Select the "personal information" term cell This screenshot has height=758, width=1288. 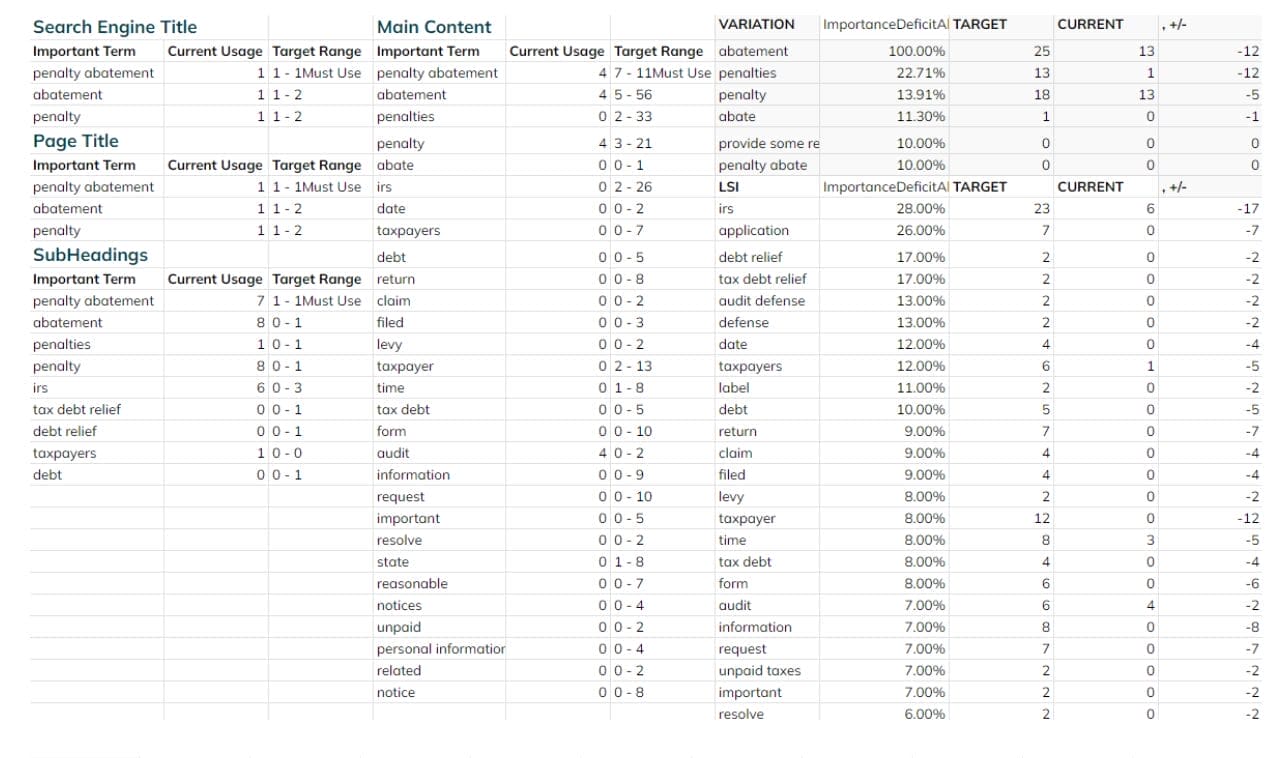[x=441, y=649]
